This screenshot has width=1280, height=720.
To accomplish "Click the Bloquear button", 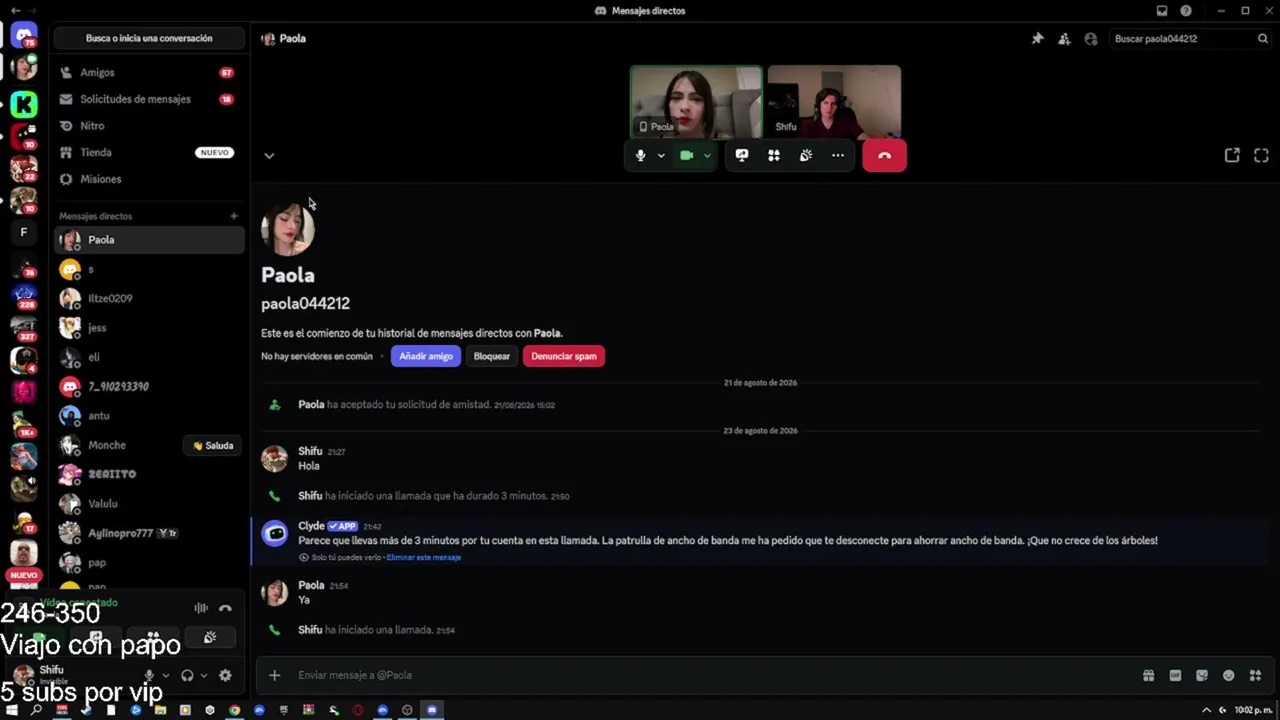I will [x=492, y=356].
